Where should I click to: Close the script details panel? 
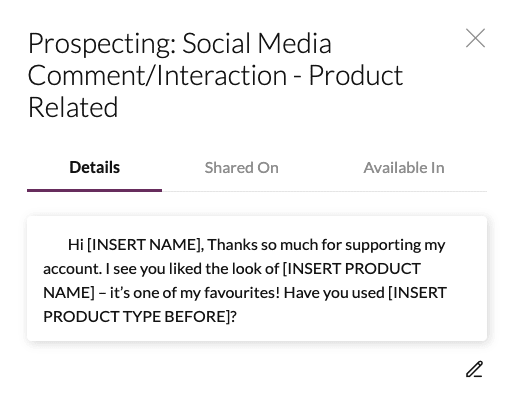tap(475, 38)
